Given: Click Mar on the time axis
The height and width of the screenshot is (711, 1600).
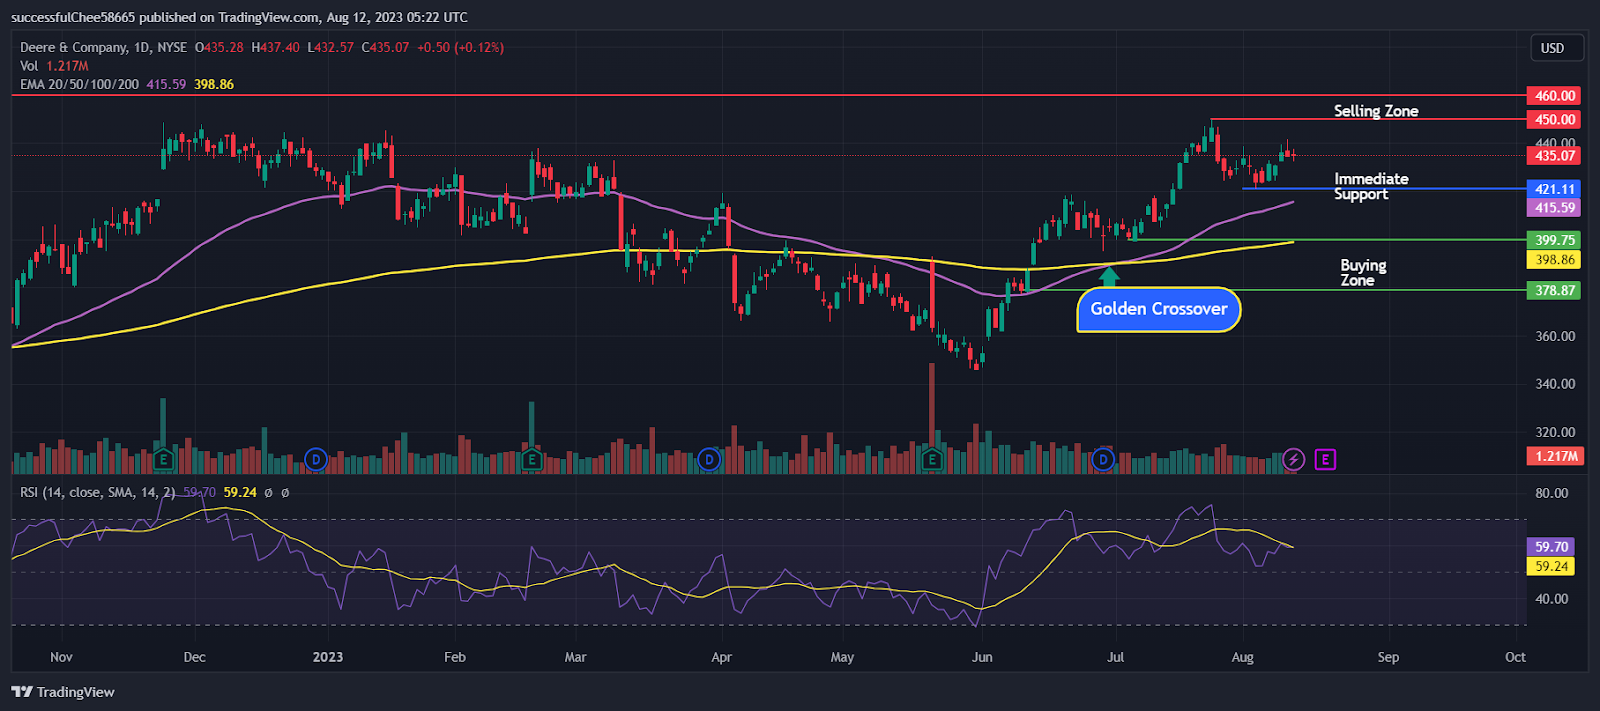Looking at the screenshot, I should click(575, 657).
